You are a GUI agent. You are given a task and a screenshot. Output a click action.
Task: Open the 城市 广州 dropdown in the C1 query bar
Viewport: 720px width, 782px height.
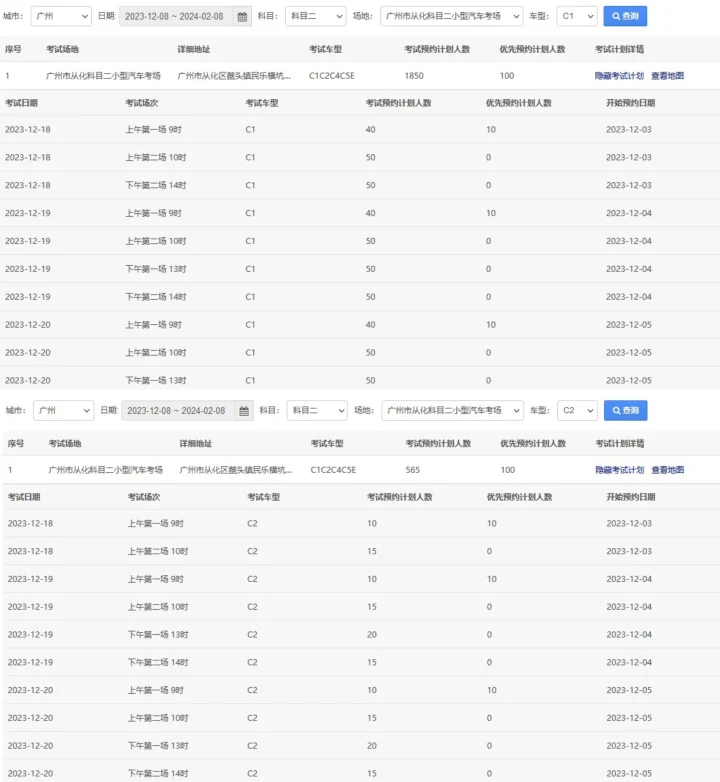[60, 17]
